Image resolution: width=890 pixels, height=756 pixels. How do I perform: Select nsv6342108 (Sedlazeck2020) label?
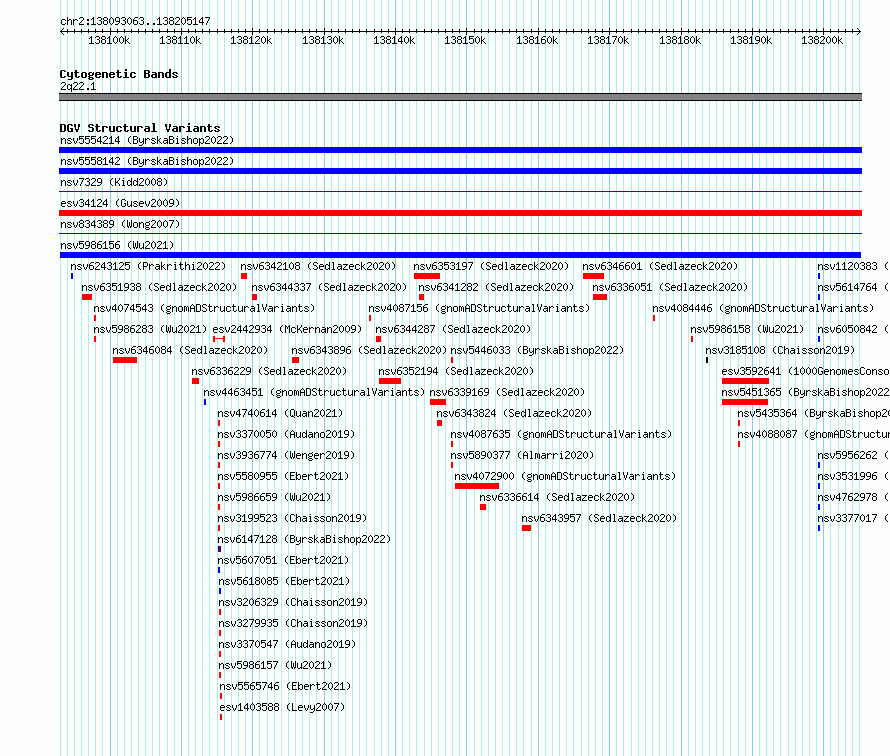point(318,266)
